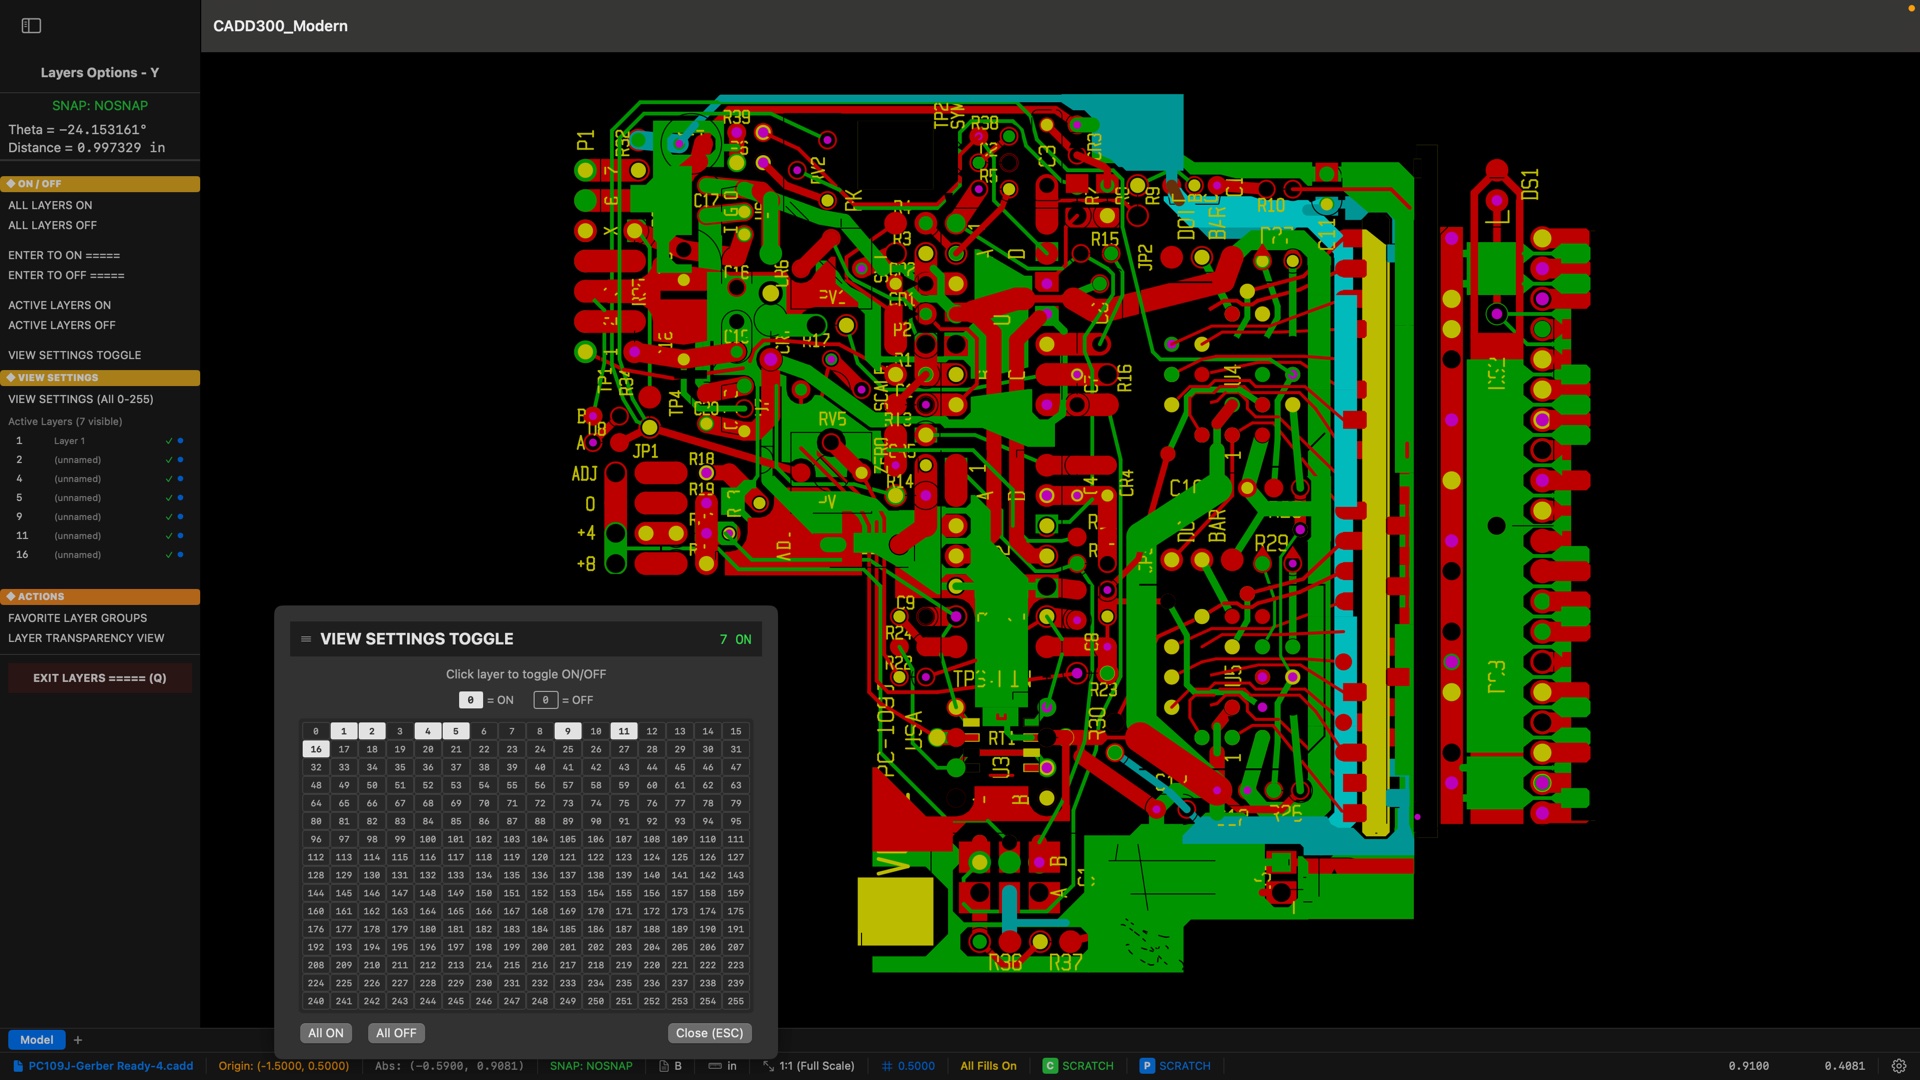Close dialog with Close (ESC) button
This screenshot has height=1080, width=1920.
(x=710, y=1033)
